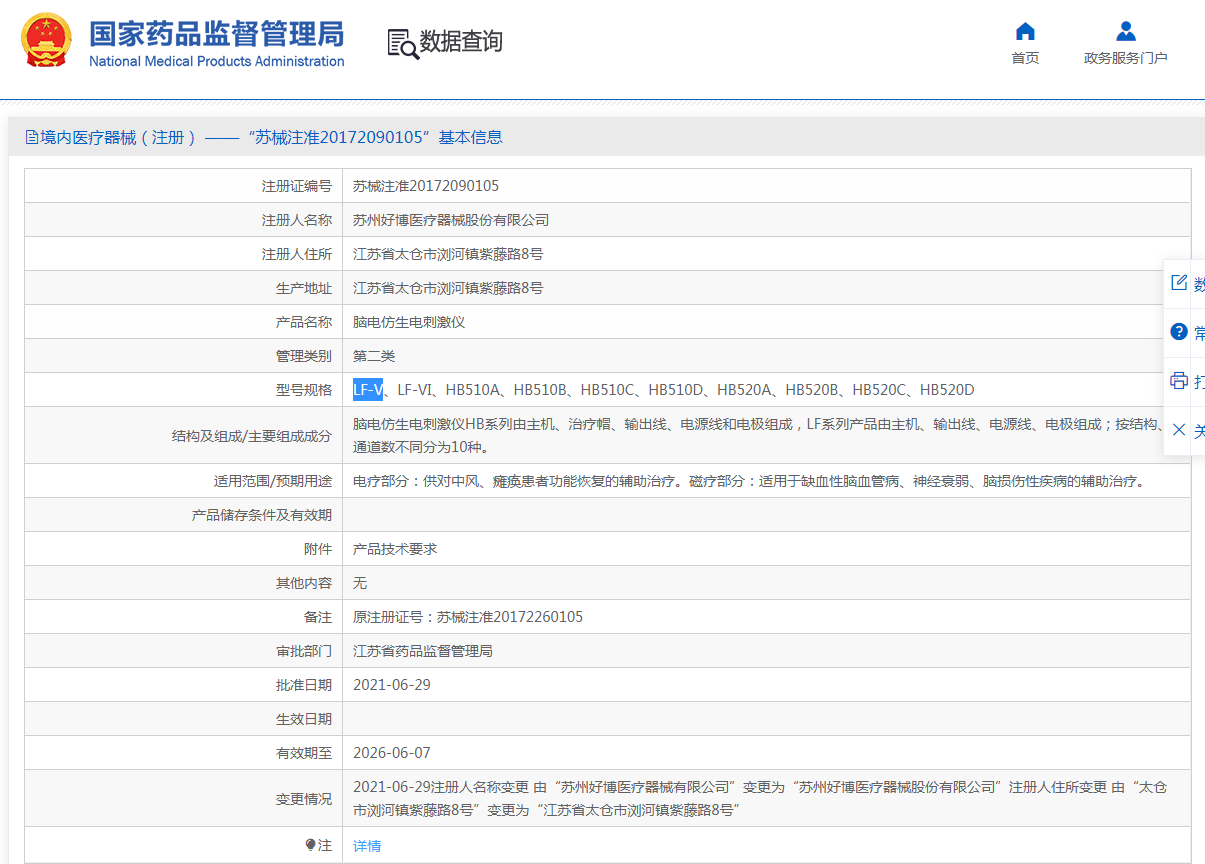Open the 政务服务门户 person icon
1205x864 pixels.
[1126, 30]
